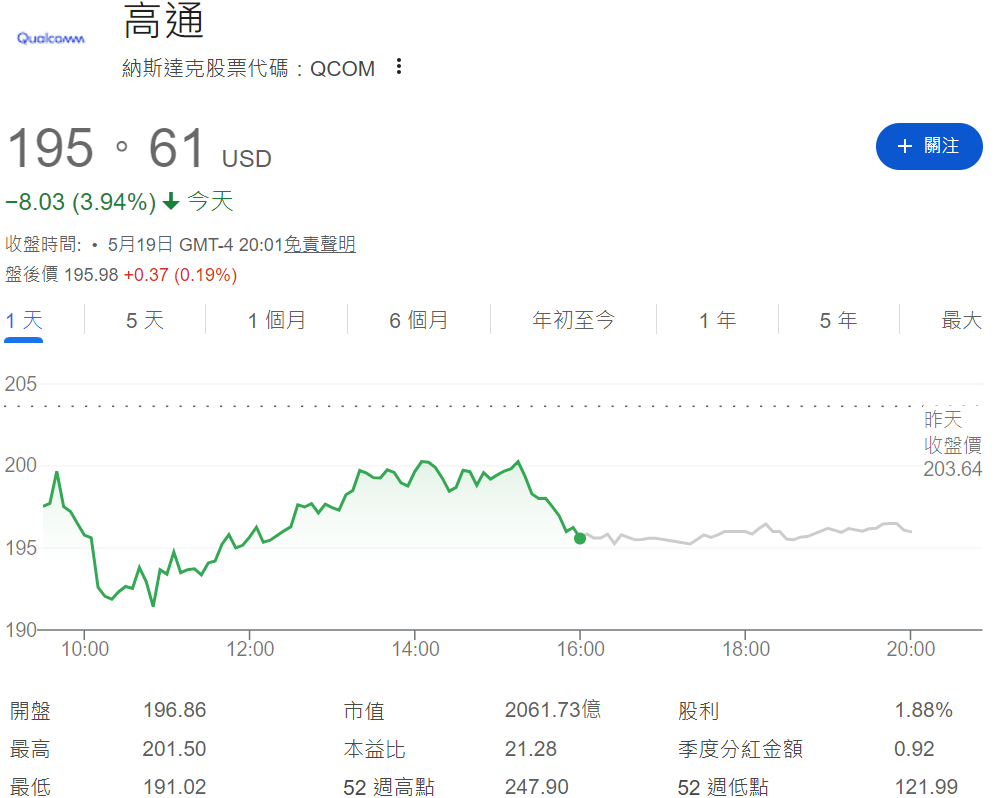Click the 高通 company title
The width and height of the screenshot is (1004, 798).
[164, 20]
